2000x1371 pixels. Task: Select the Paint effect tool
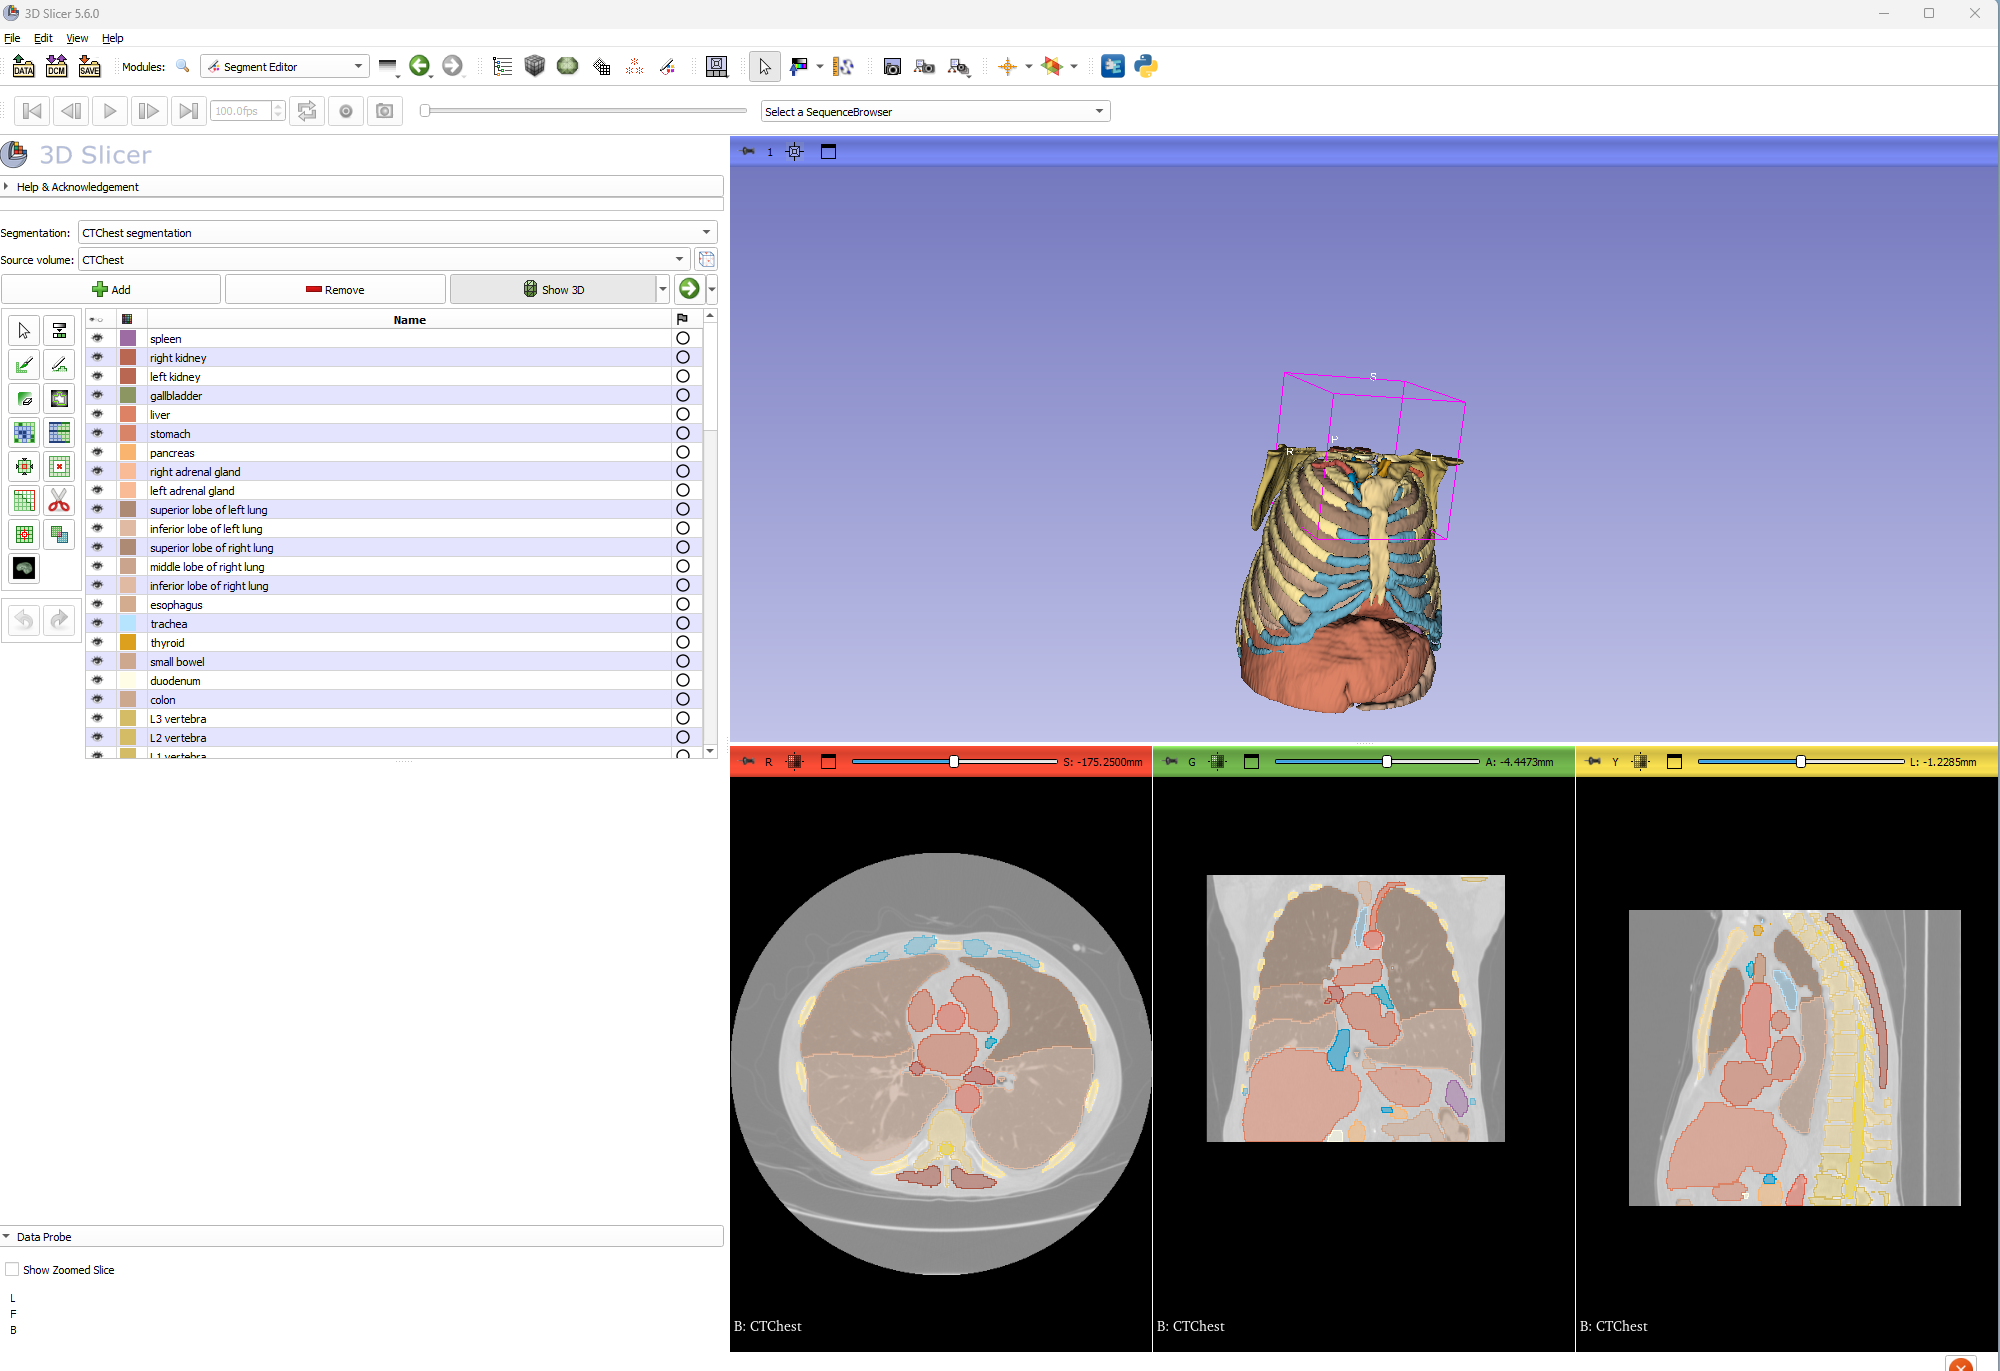point(24,365)
